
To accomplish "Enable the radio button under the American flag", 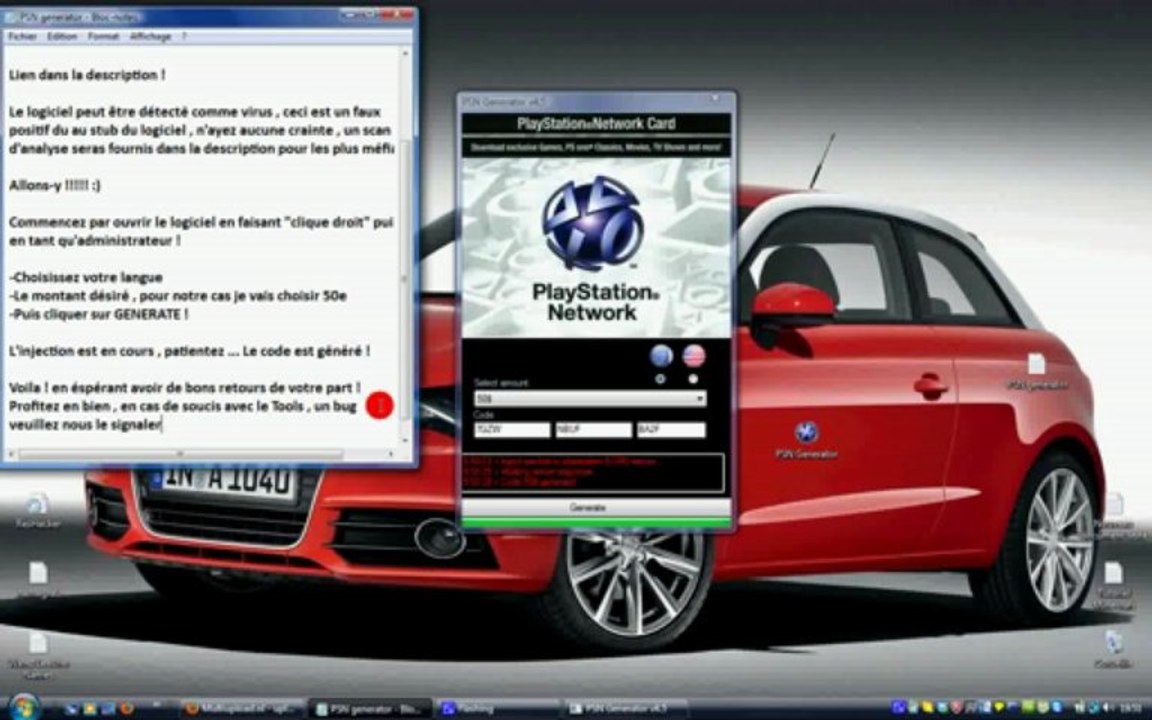I will tap(693, 379).
